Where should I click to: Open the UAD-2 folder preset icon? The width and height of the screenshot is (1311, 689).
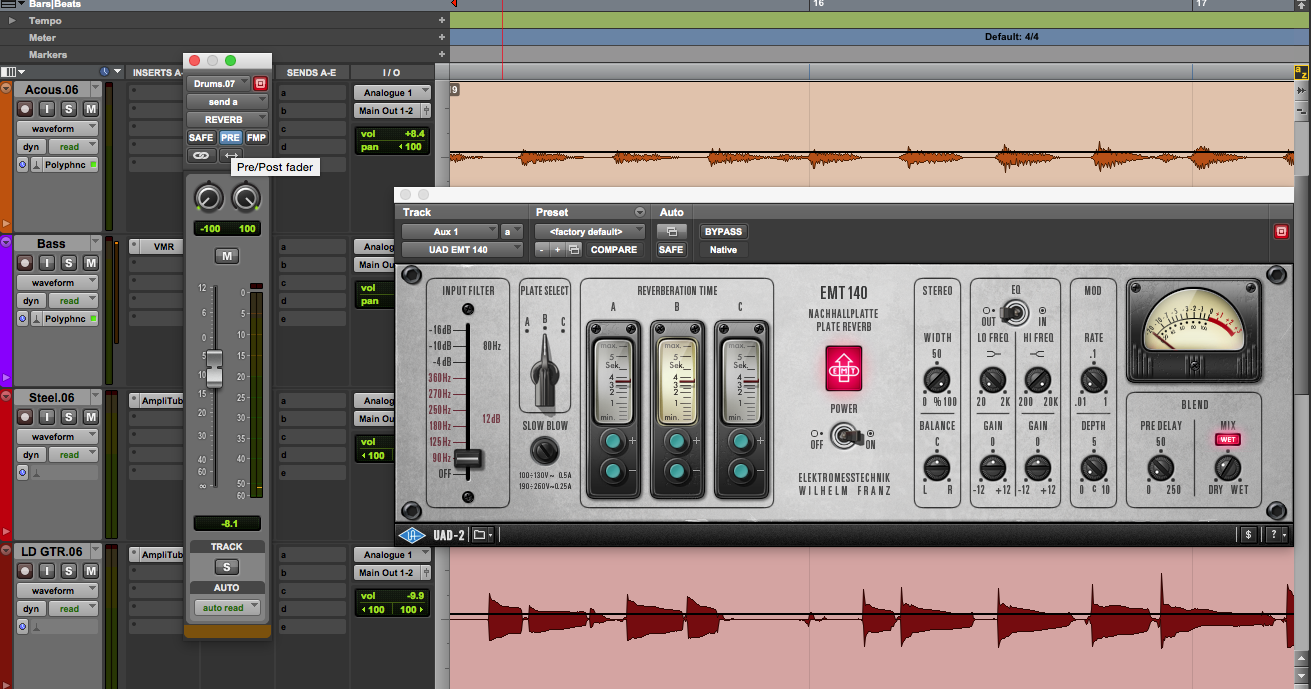pos(482,535)
